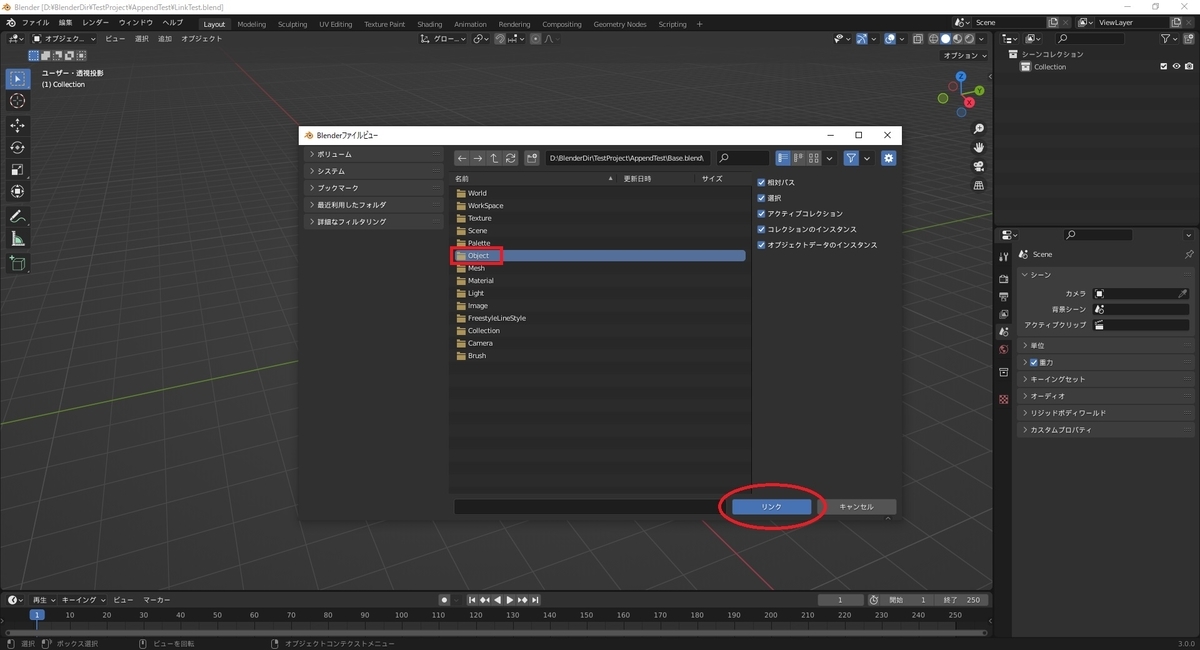Open the ファイル menu
This screenshot has width=1200, height=650.
[x=35, y=22]
